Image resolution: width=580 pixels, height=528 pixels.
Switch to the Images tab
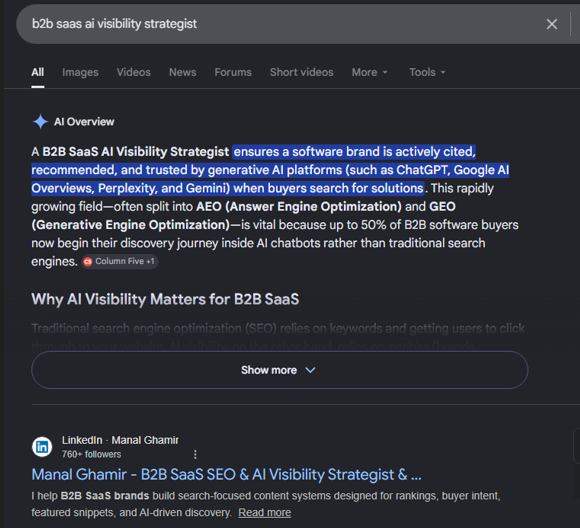click(80, 72)
